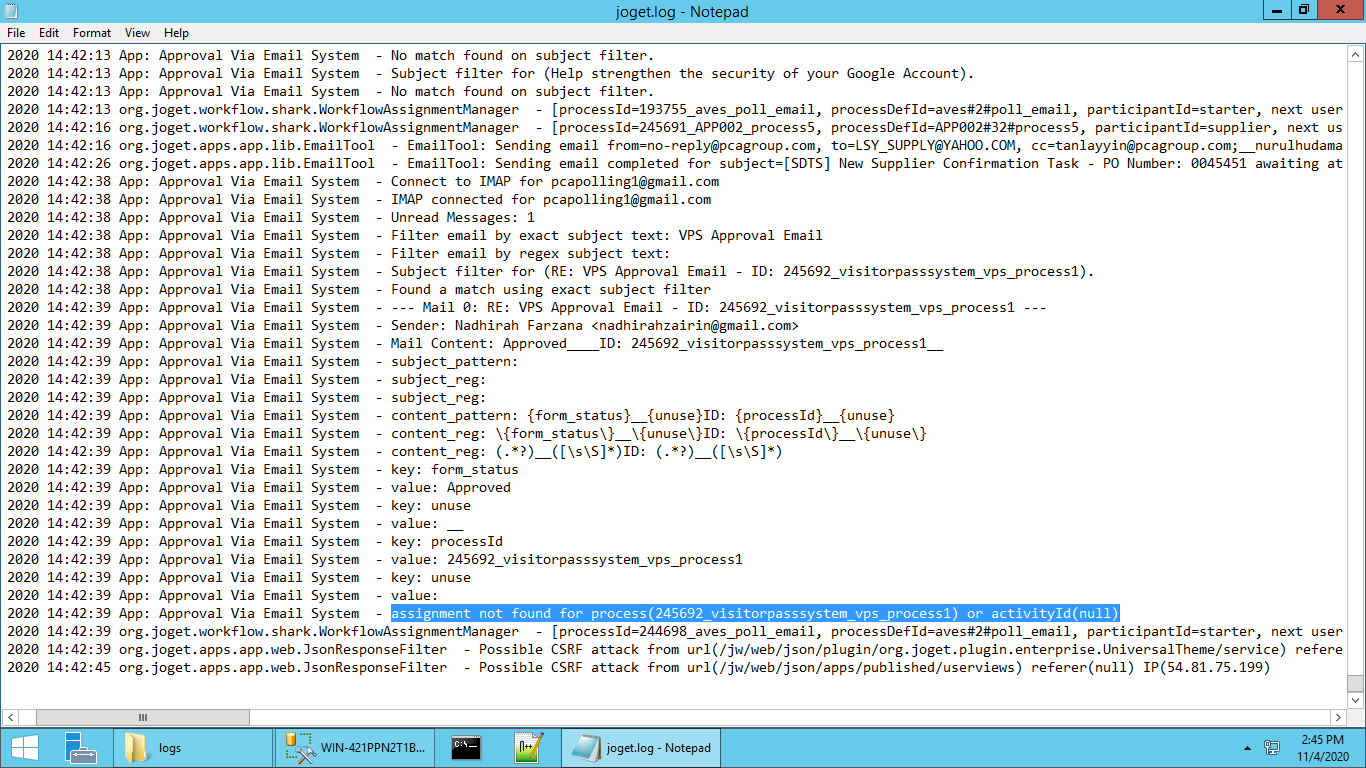This screenshot has height=768, width=1366.
Task: Click the vertical scrollbar up arrow
Action: 1356,54
